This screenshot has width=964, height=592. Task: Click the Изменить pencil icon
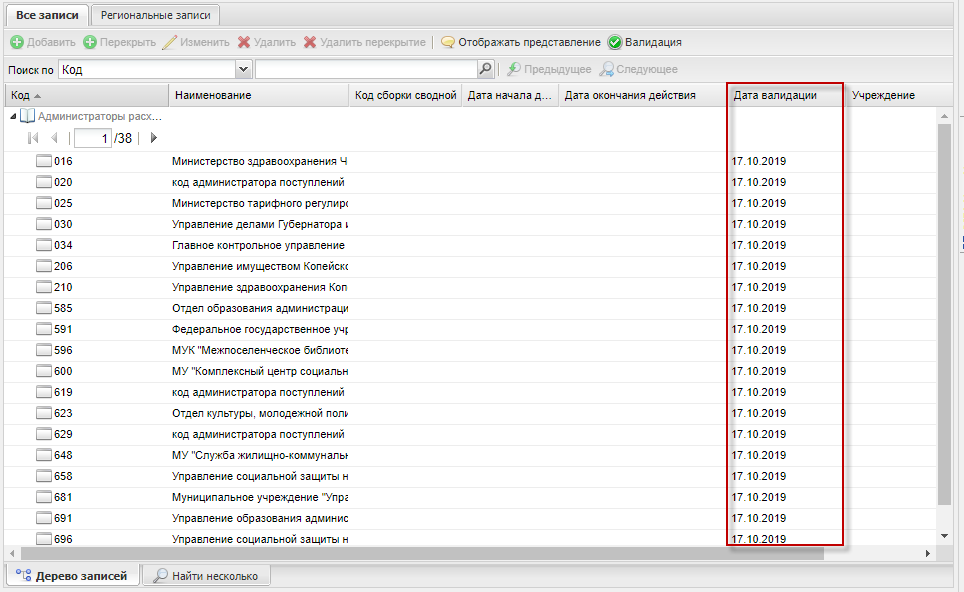[170, 43]
